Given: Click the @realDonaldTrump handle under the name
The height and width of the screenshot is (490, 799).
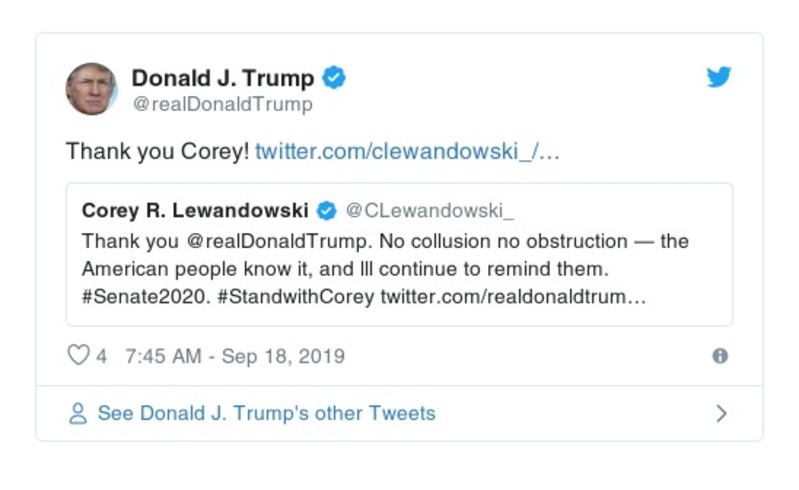Looking at the screenshot, I should [x=222, y=104].
